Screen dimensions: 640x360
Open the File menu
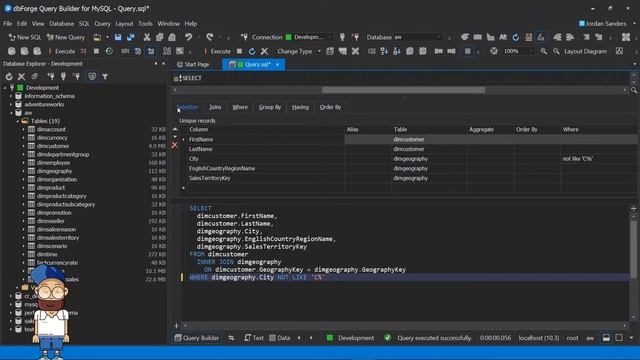8,24
